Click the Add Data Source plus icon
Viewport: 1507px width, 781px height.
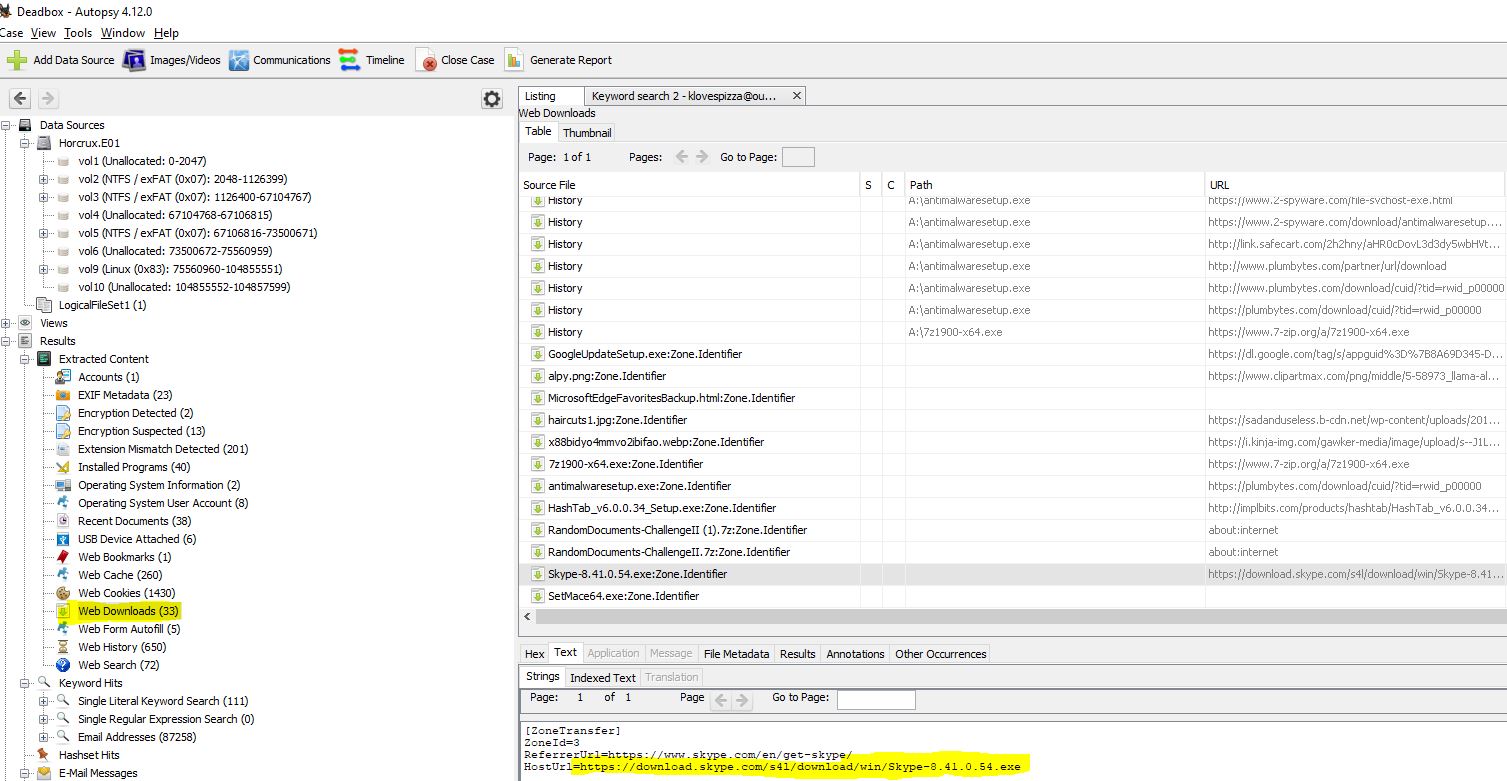[x=17, y=60]
